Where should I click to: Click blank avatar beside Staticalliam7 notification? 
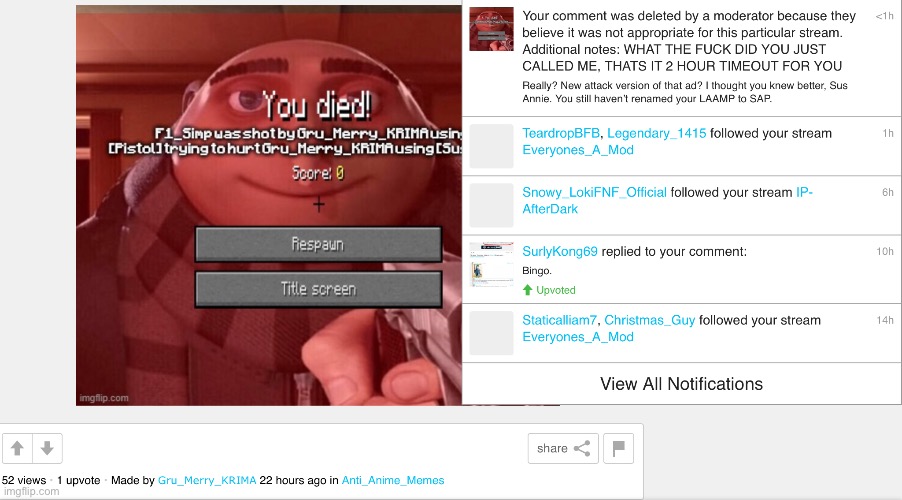click(491, 333)
